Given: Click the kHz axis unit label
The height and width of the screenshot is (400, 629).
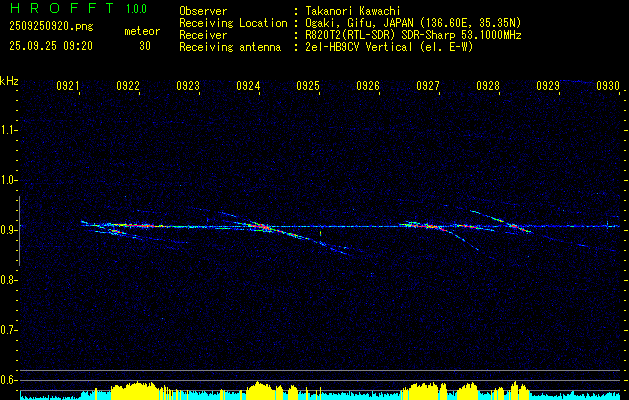Looking at the screenshot, I should click(x=9, y=81).
